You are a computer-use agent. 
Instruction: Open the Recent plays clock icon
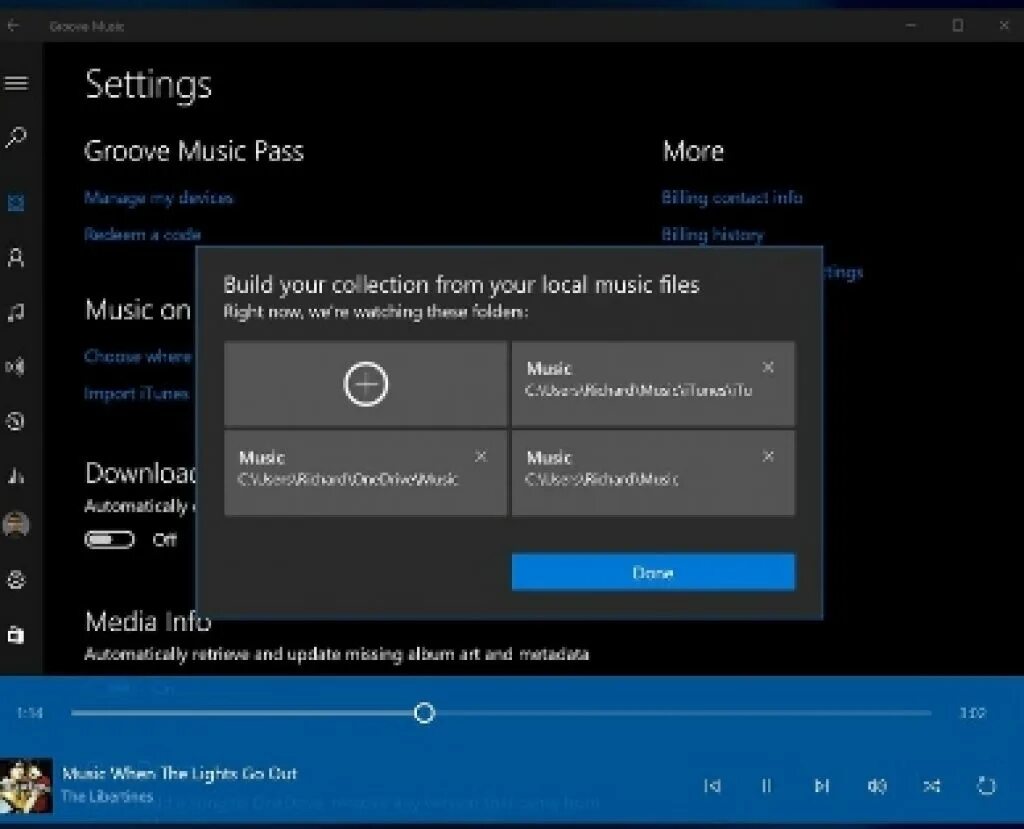[16, 421]
